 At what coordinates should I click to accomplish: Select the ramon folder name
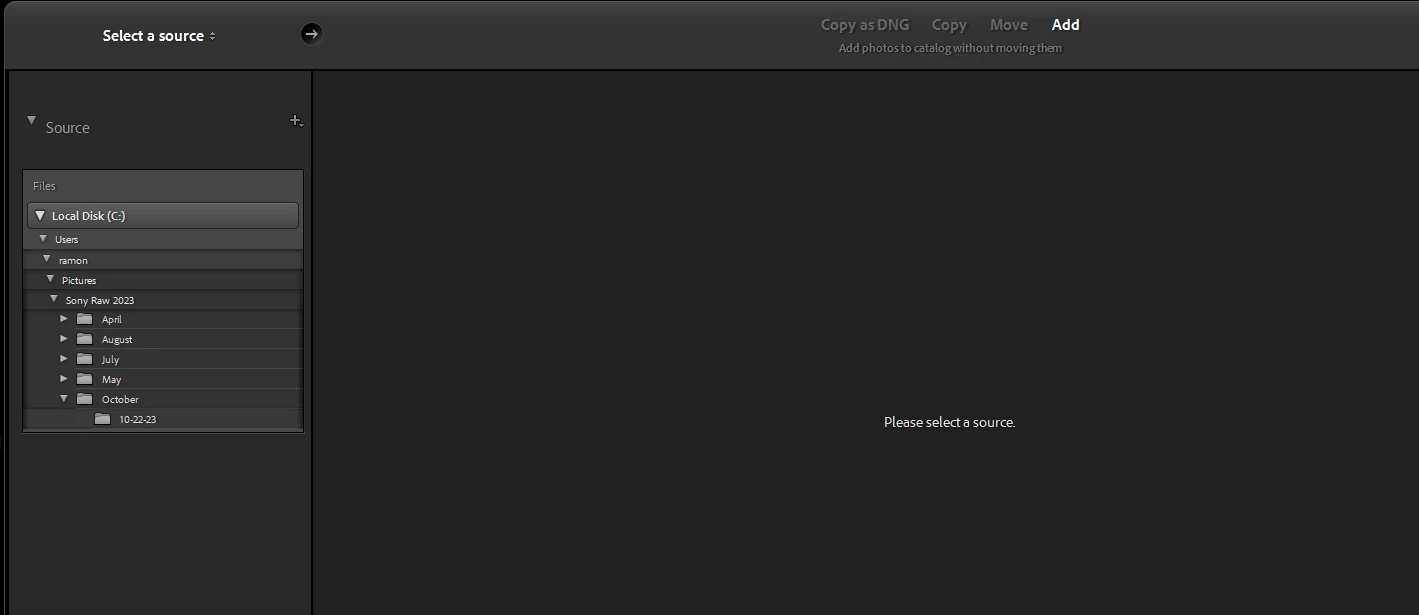pos(73,261)
